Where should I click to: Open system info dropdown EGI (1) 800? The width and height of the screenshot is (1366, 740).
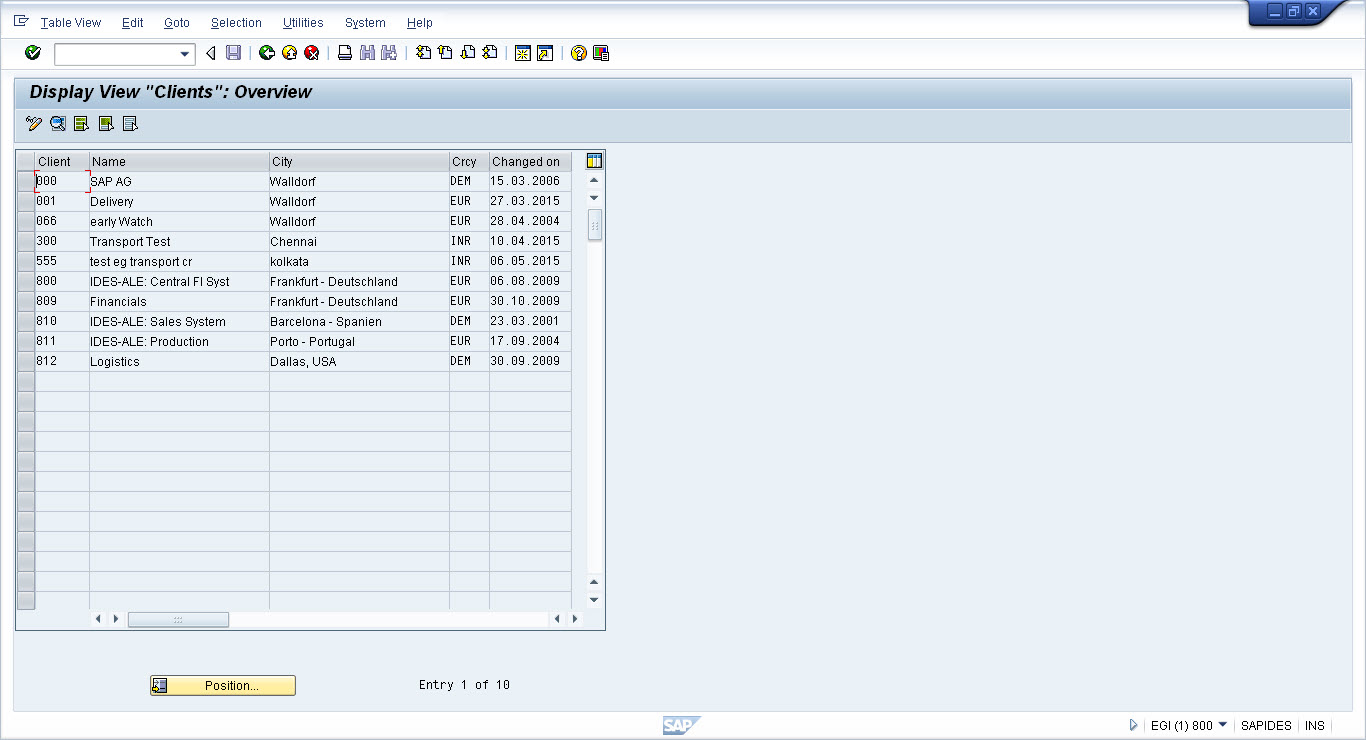pos(1189,725)
